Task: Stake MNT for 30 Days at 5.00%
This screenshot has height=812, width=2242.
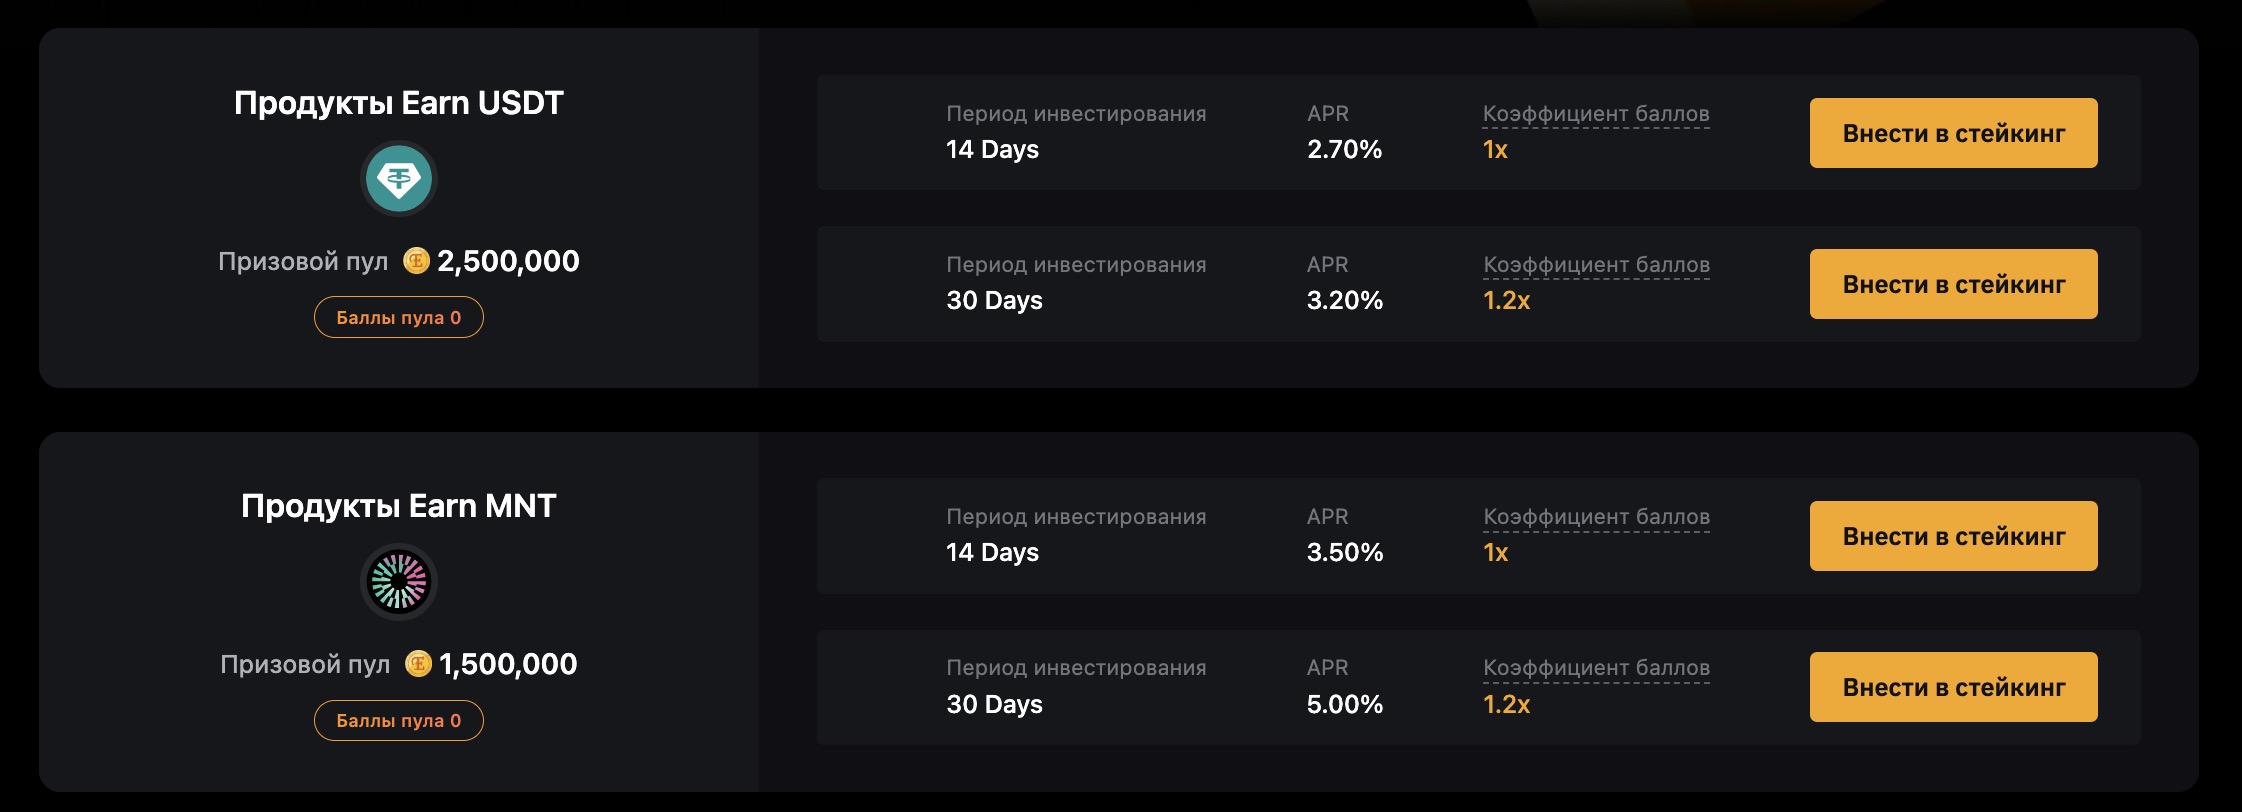Action: click(1953, 687)
